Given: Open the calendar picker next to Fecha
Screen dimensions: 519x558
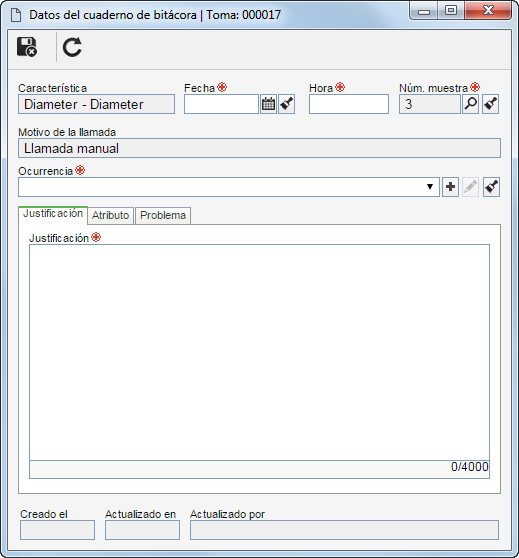Looking at the screenshot, I should tap(268, 104).
